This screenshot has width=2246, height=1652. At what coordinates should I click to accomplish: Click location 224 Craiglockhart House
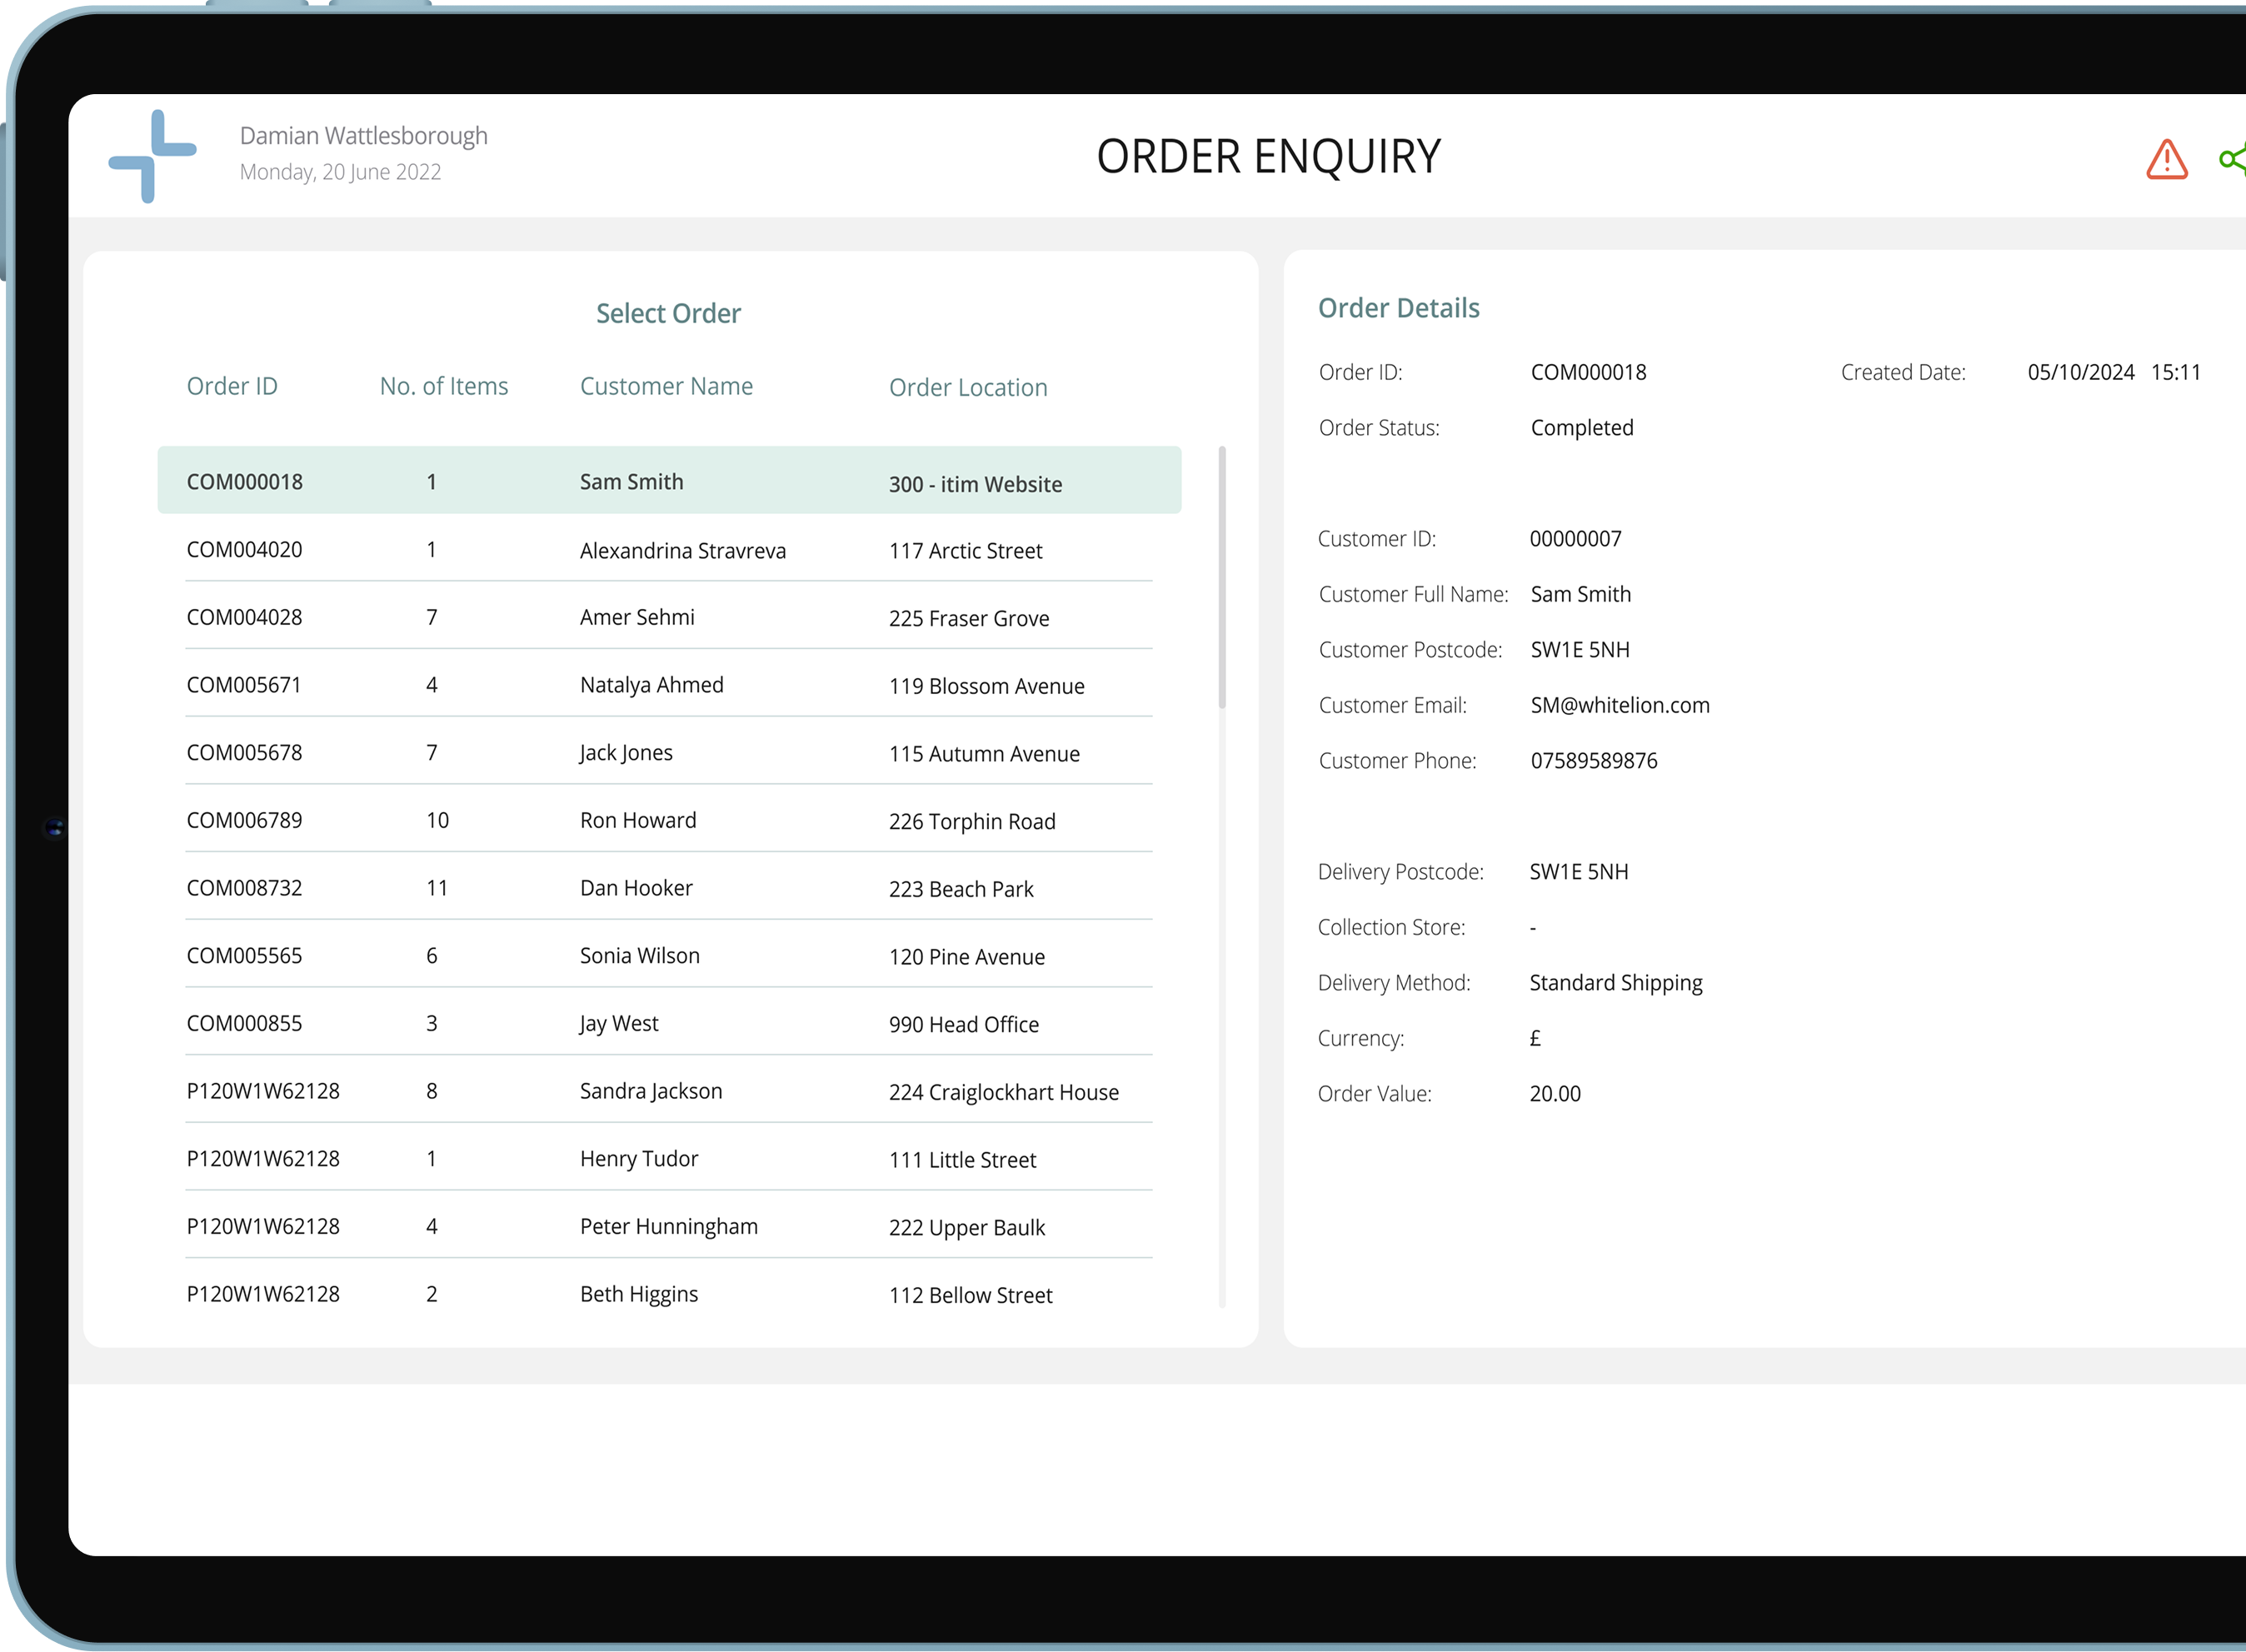point(1004,1092)
